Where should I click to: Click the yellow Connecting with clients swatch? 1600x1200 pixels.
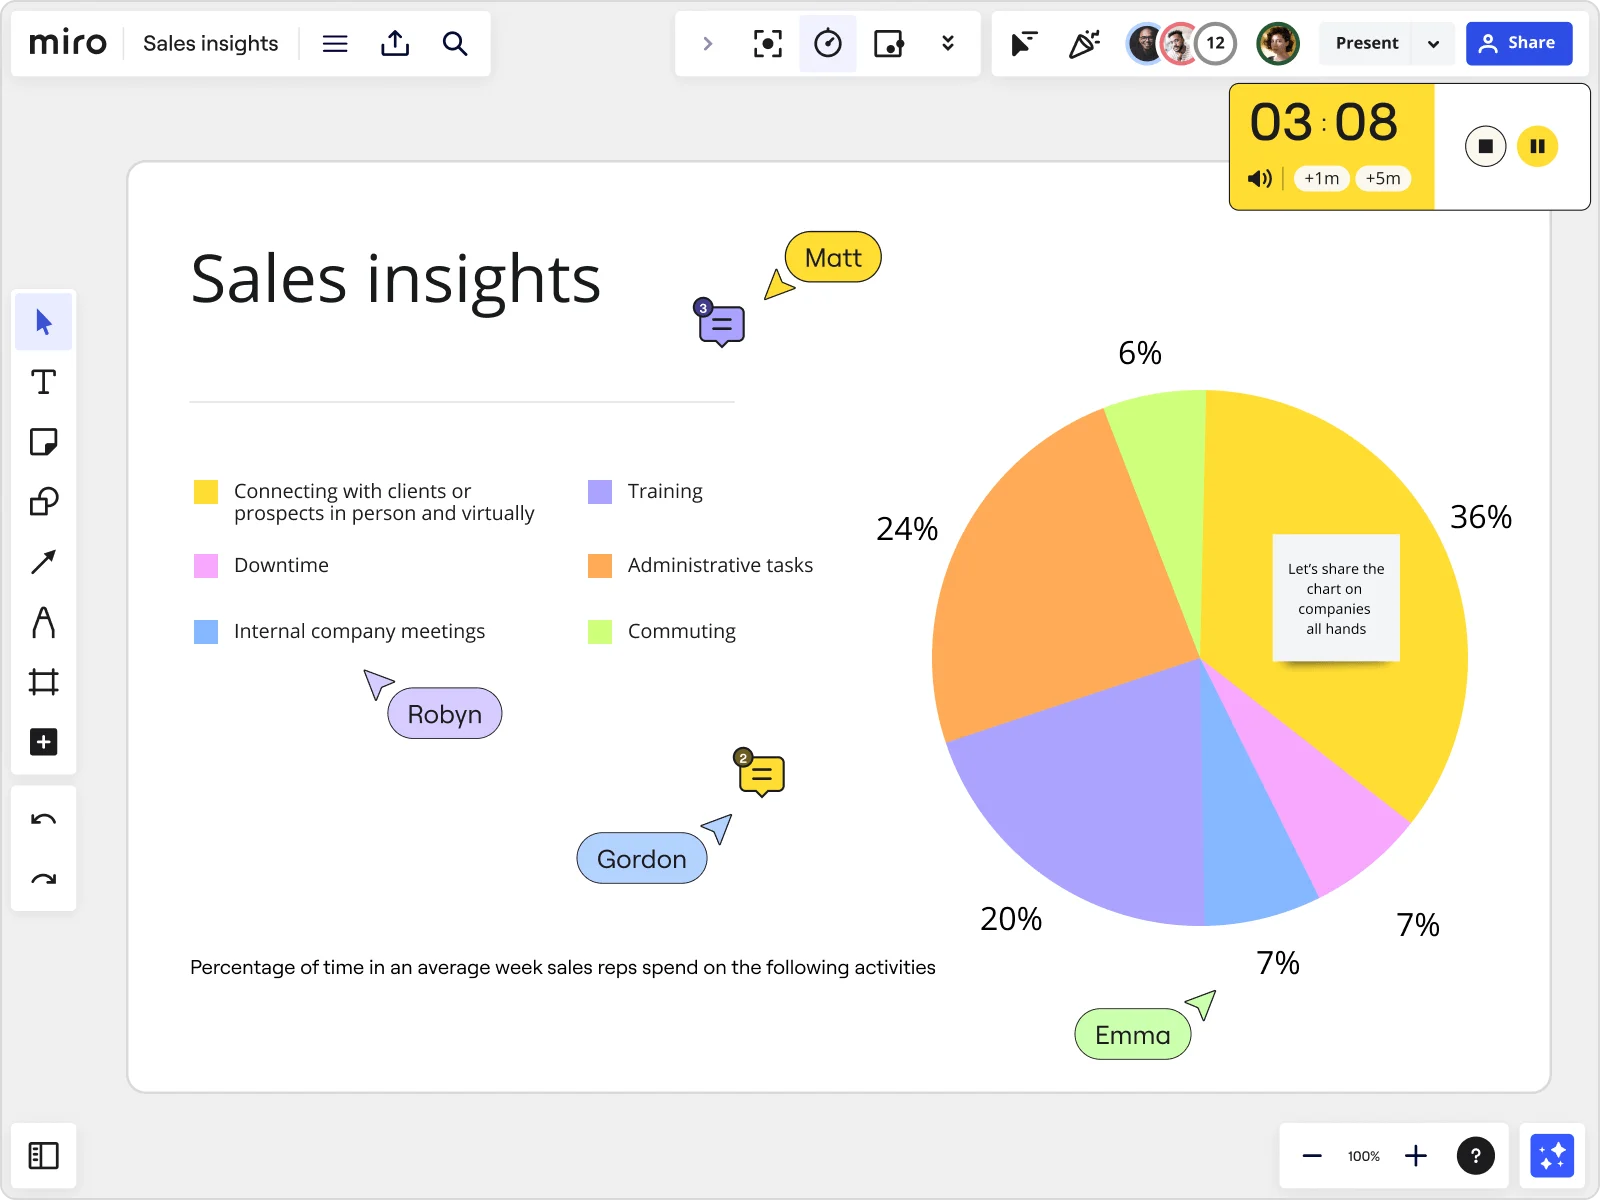(x=206, y=491)
